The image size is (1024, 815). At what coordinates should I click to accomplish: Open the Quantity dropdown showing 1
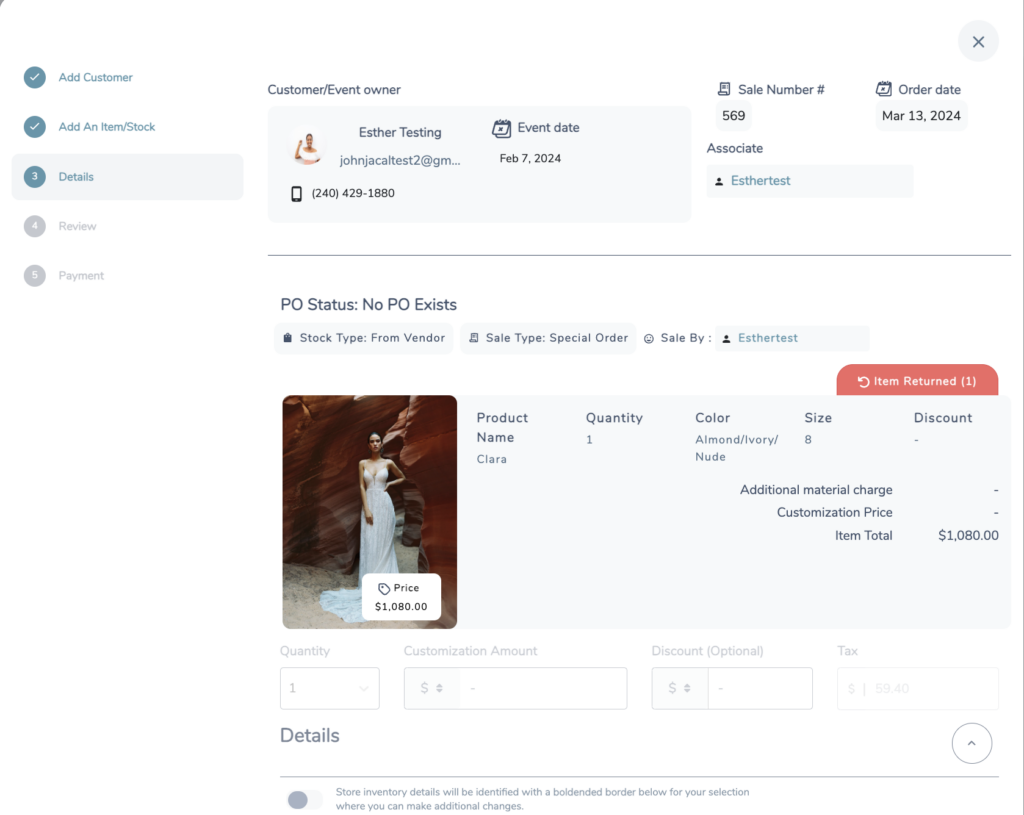pos(330,688)
